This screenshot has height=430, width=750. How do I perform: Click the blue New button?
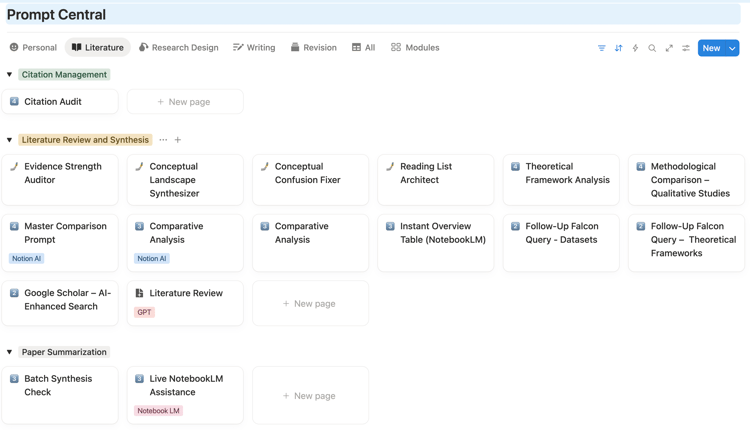[710, 48]
